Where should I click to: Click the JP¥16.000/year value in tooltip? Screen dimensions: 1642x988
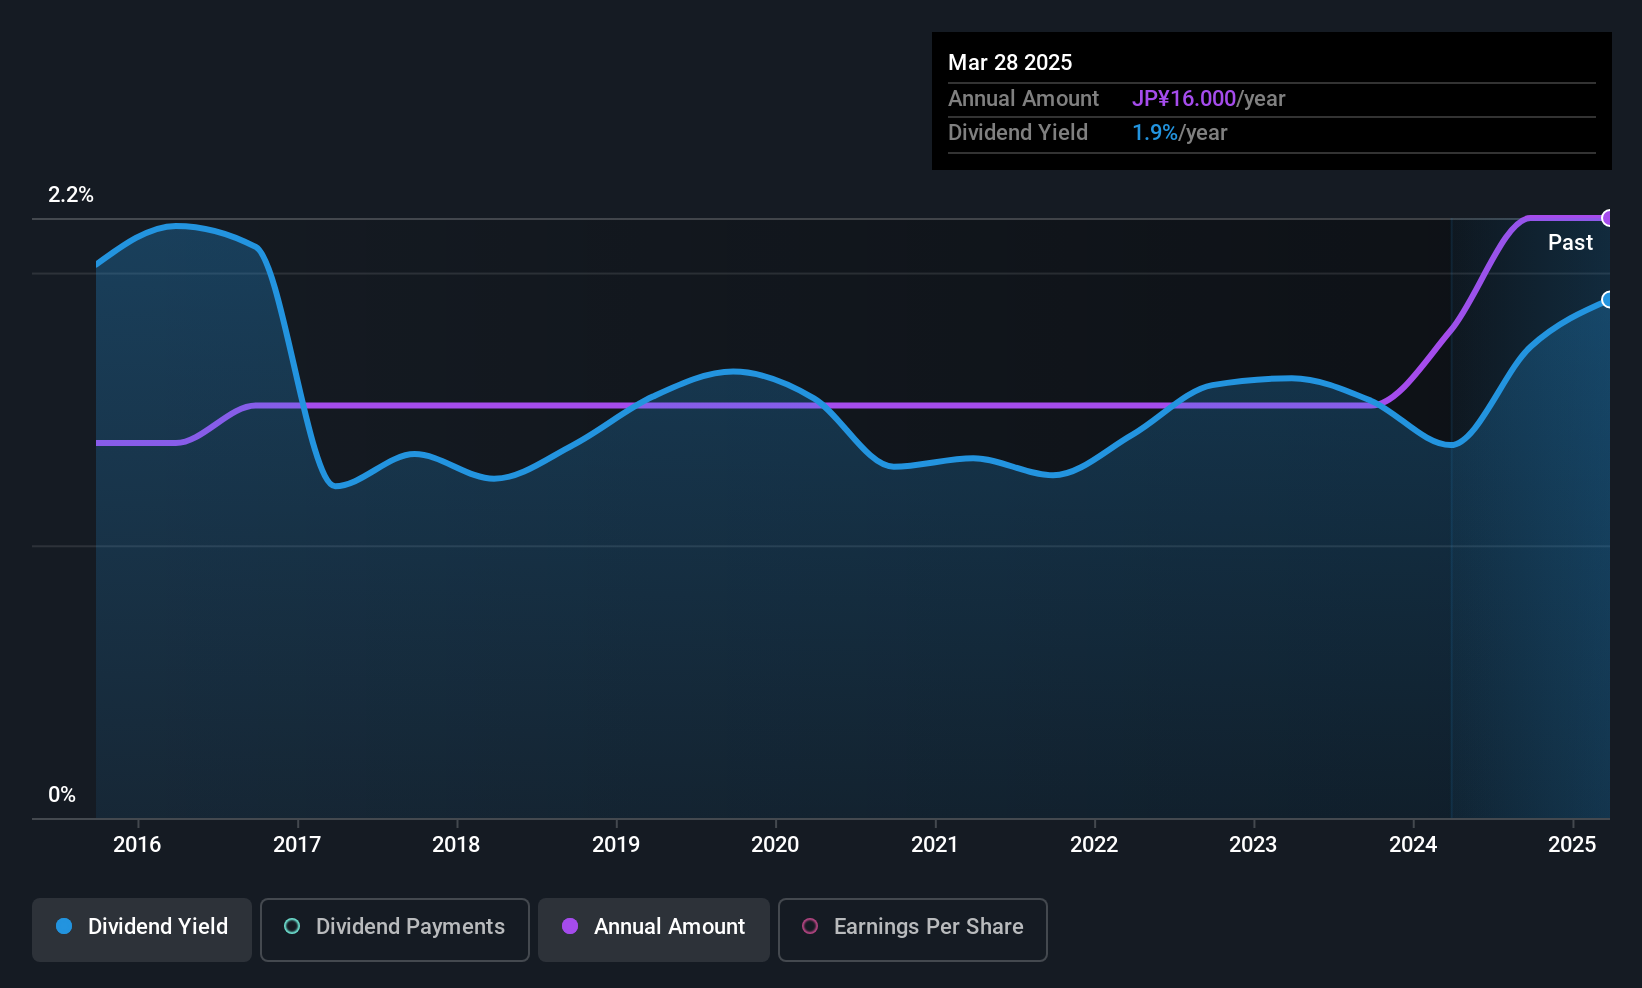1208,99
